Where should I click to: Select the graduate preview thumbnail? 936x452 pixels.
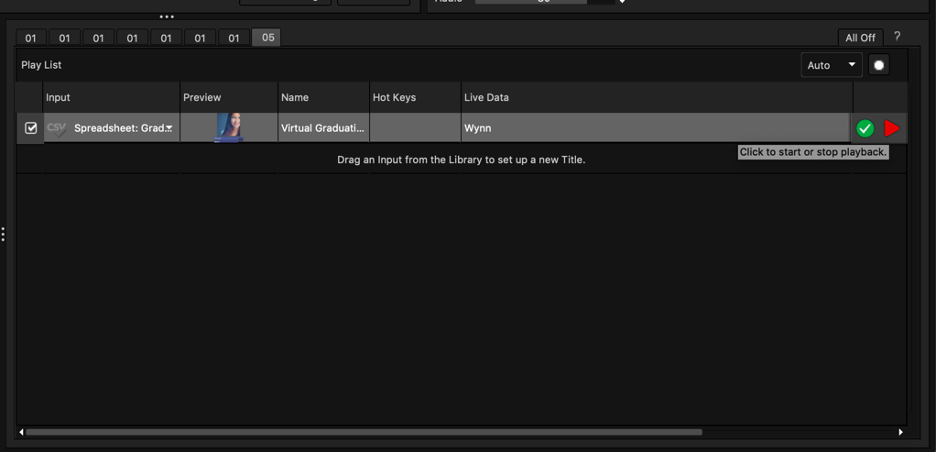click(x=229, y=128)
